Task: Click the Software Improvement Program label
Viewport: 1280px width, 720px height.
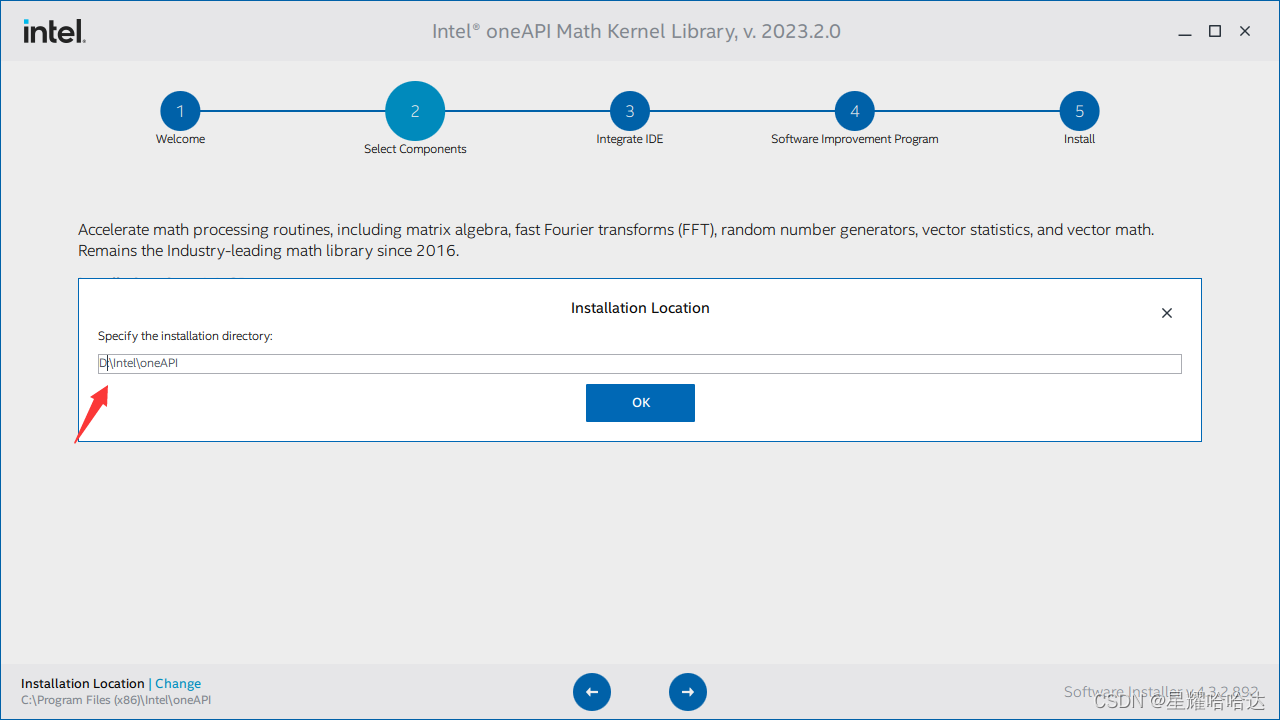Action: pyautogui.click(x=854, y=139)
